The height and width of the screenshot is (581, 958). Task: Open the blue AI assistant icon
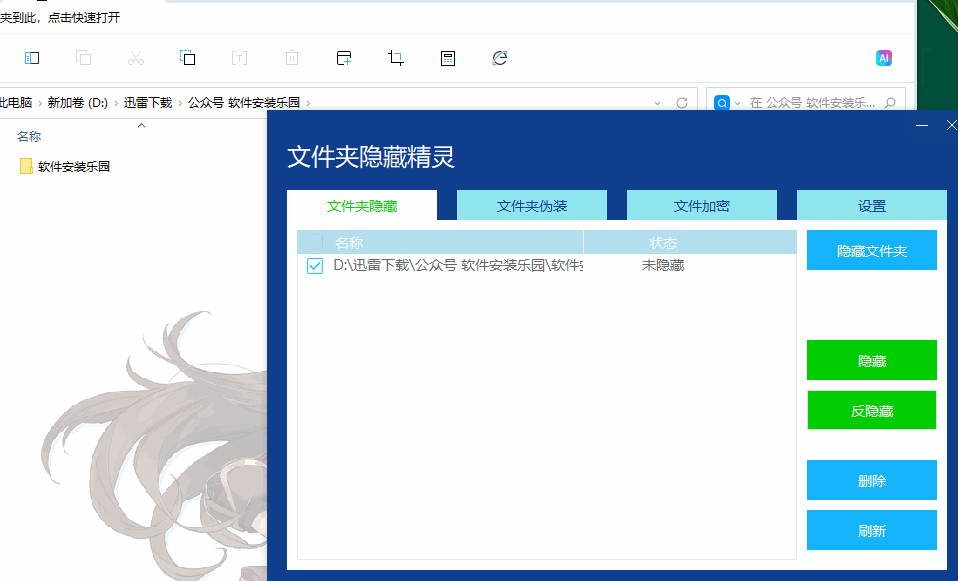pos(884,58)
